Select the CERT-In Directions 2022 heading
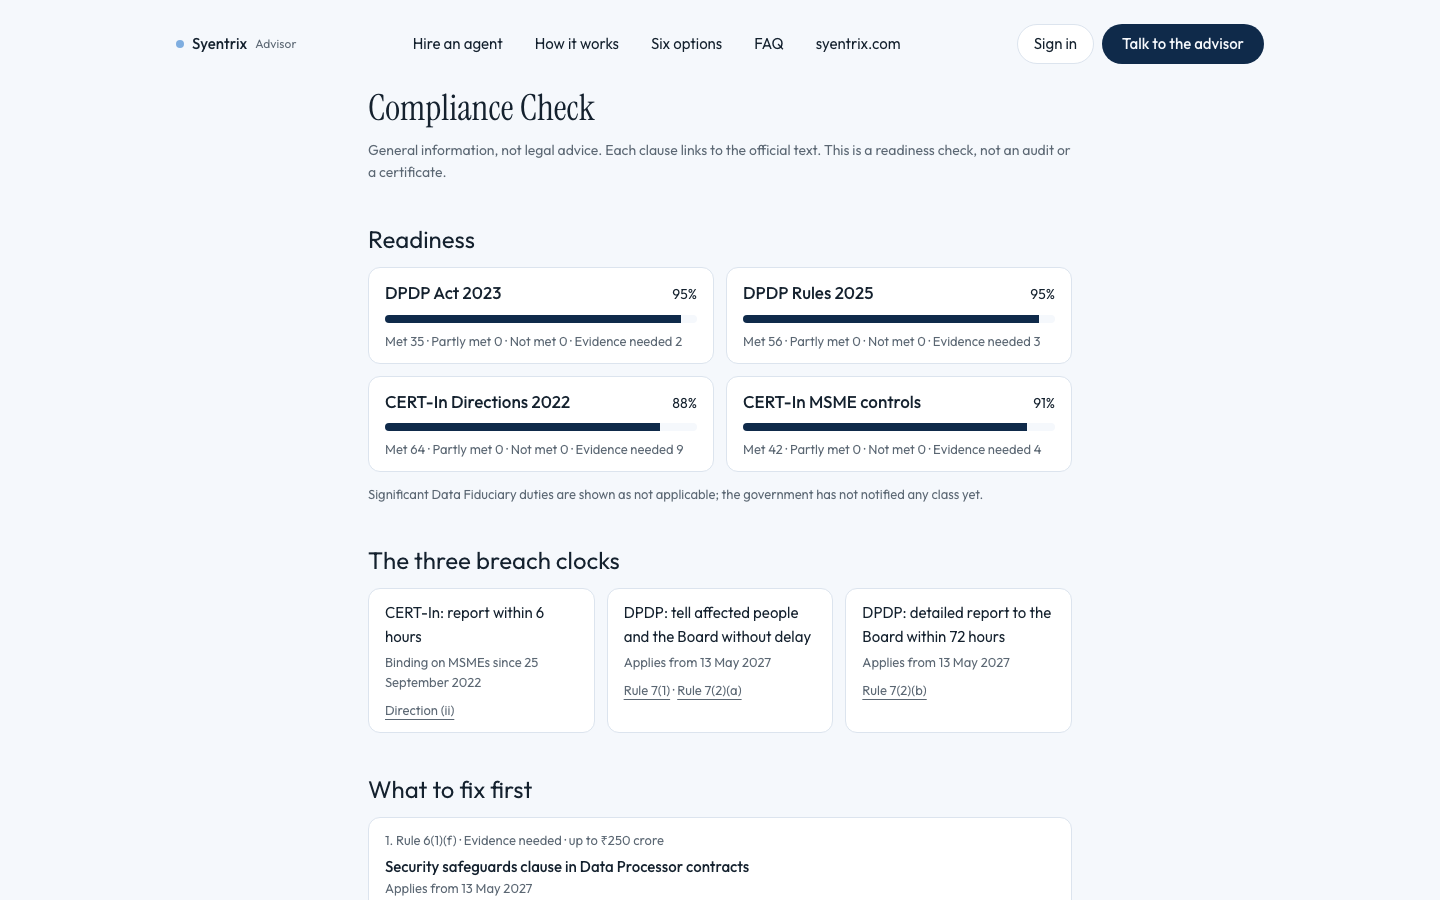The image size is (1440, 900). tap(477, 402)
